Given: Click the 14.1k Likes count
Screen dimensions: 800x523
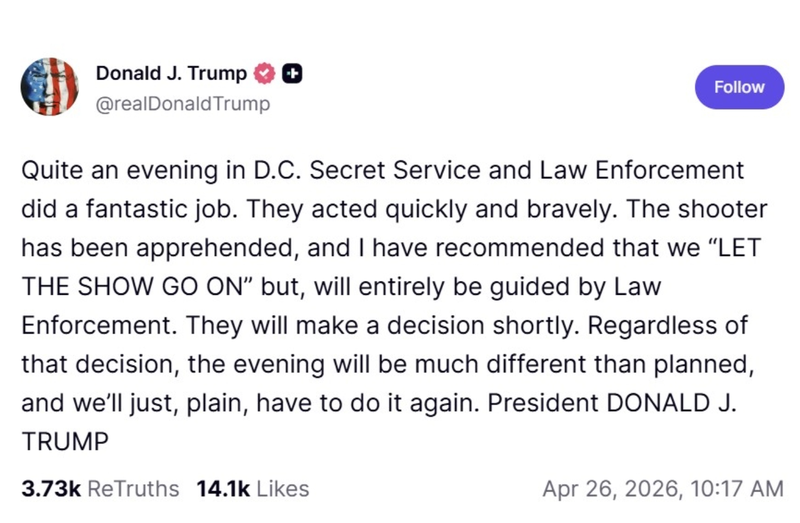Looking at the screenshot, I should point(224,489).
